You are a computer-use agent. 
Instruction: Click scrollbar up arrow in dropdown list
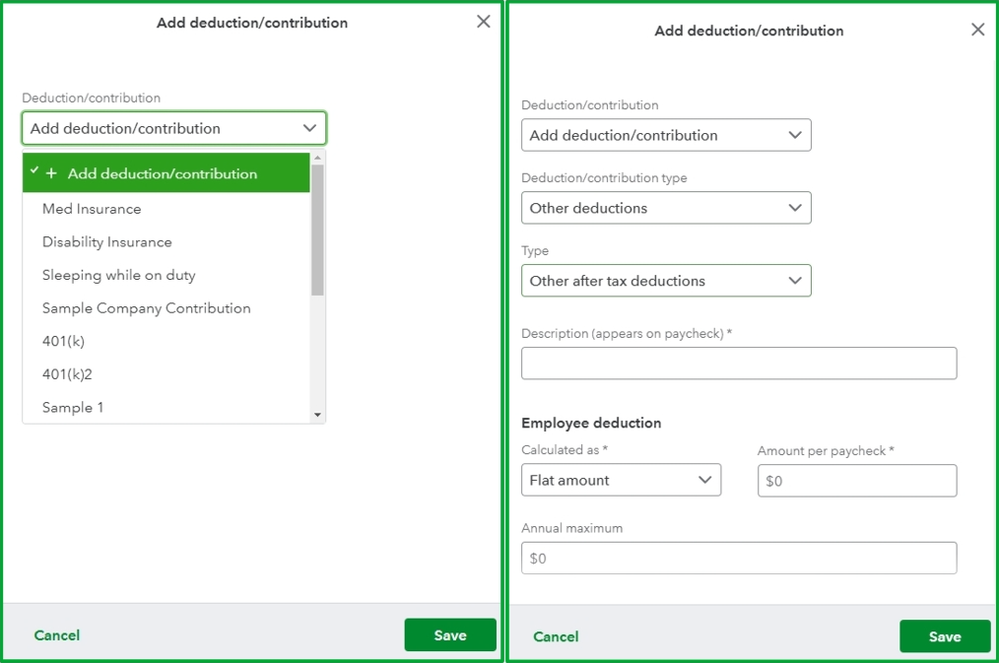pos(318,158)
